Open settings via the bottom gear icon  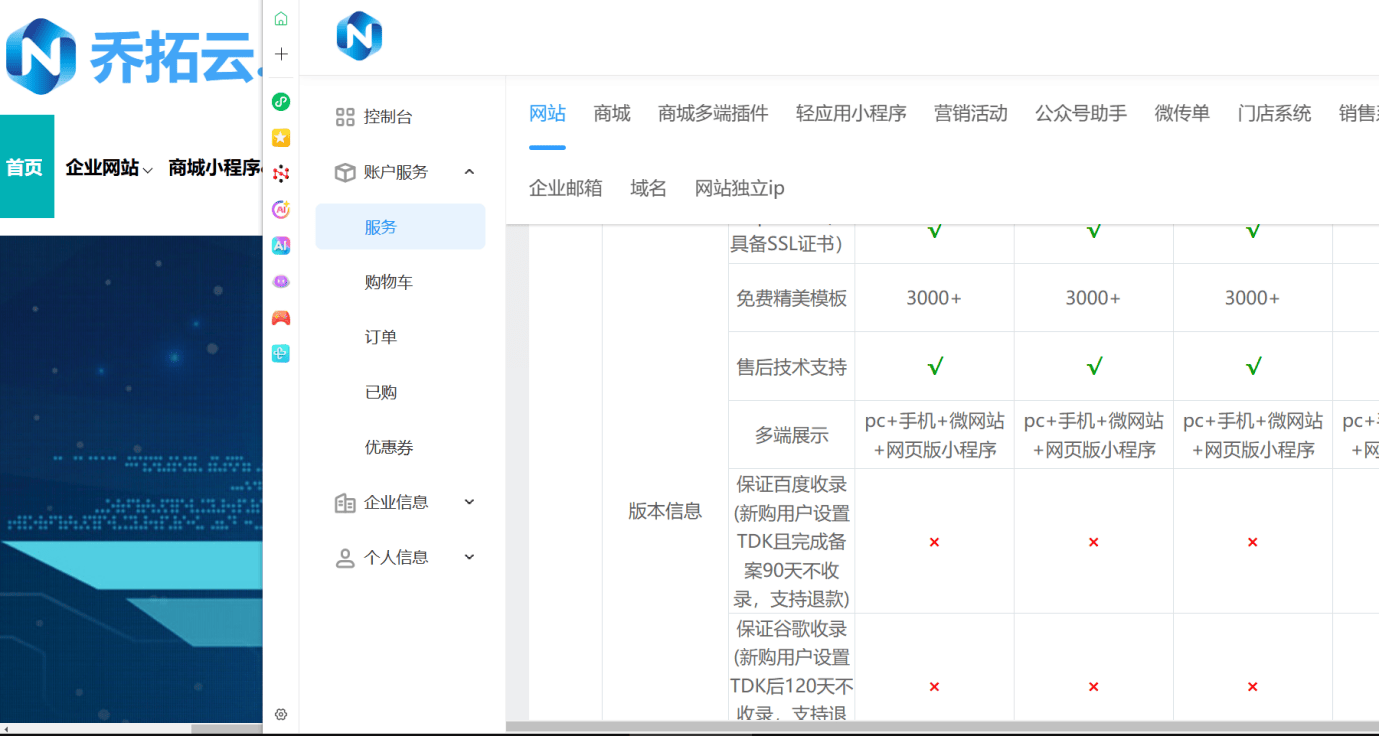tap(281, 714)
